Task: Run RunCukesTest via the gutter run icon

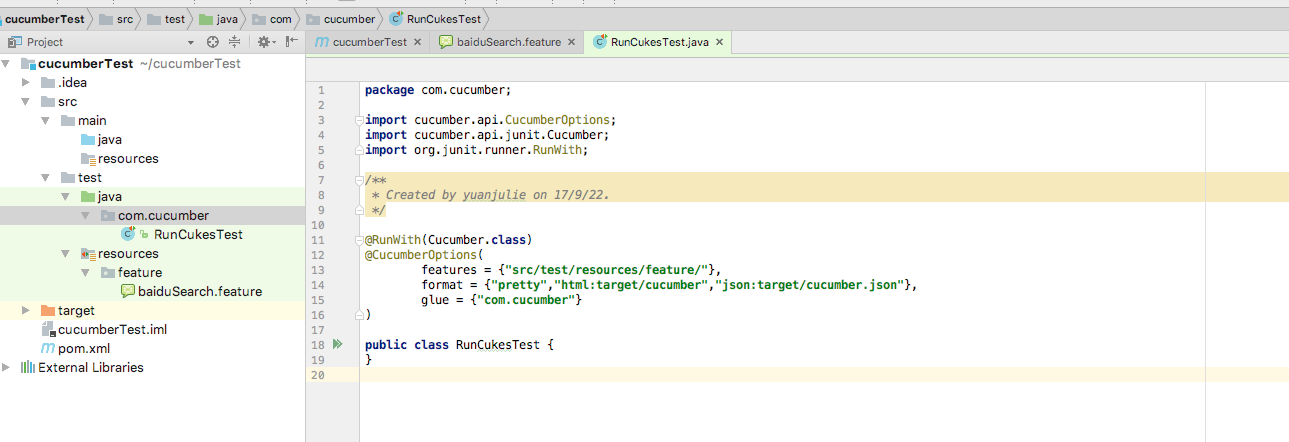Action: [338, 344]
